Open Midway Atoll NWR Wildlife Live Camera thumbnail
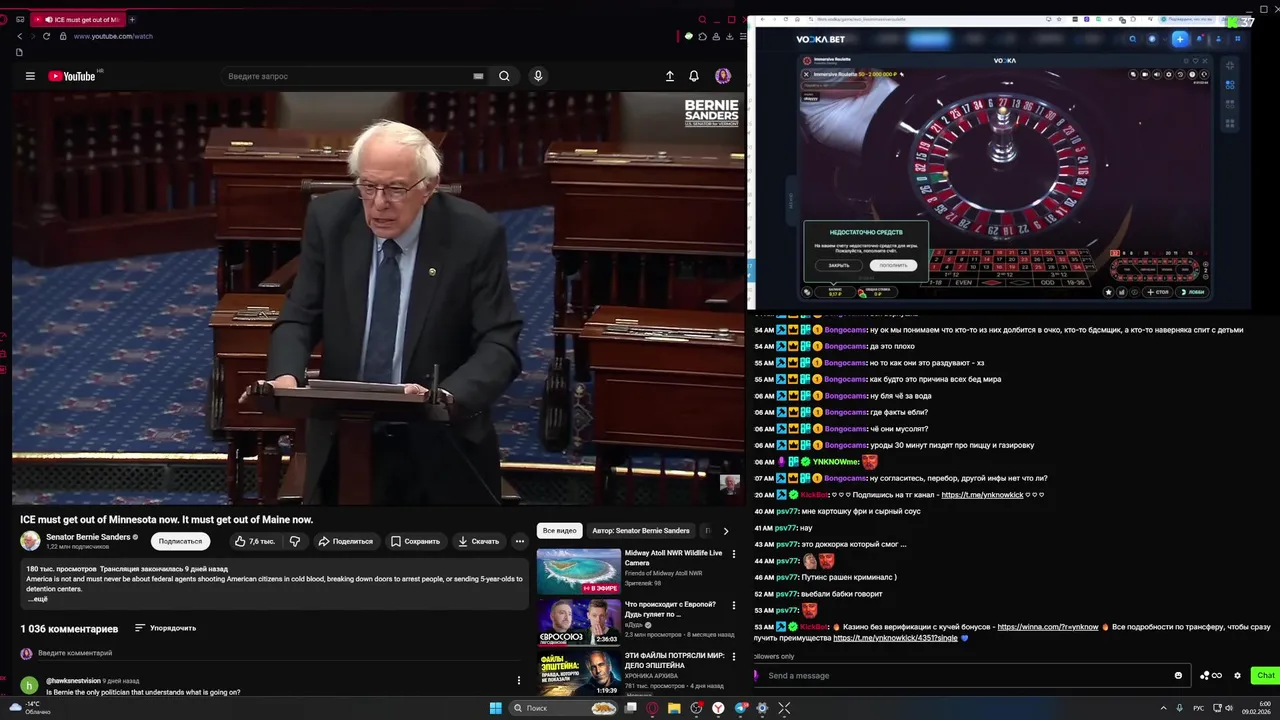 pyautogui.click(x=579, y=572)
